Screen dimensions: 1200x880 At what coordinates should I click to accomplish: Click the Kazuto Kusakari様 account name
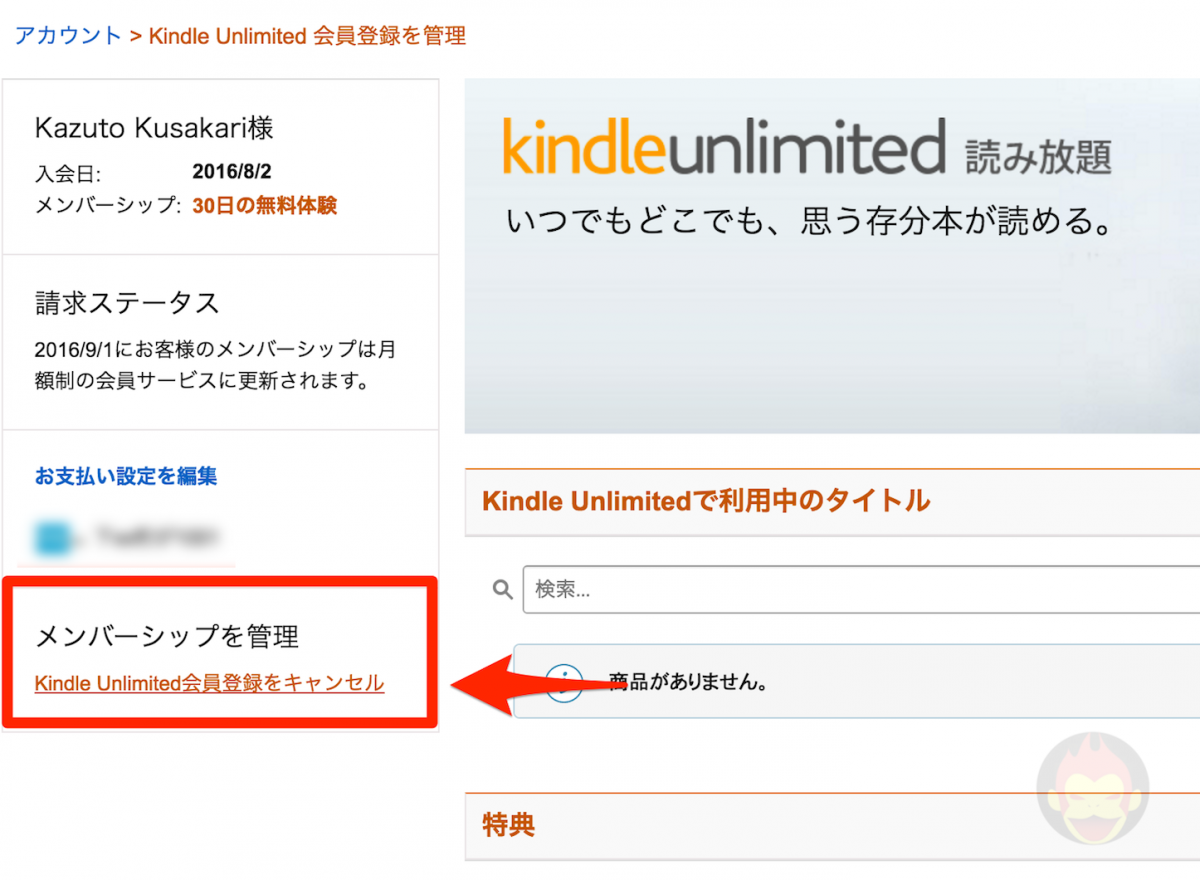point(152,128)
